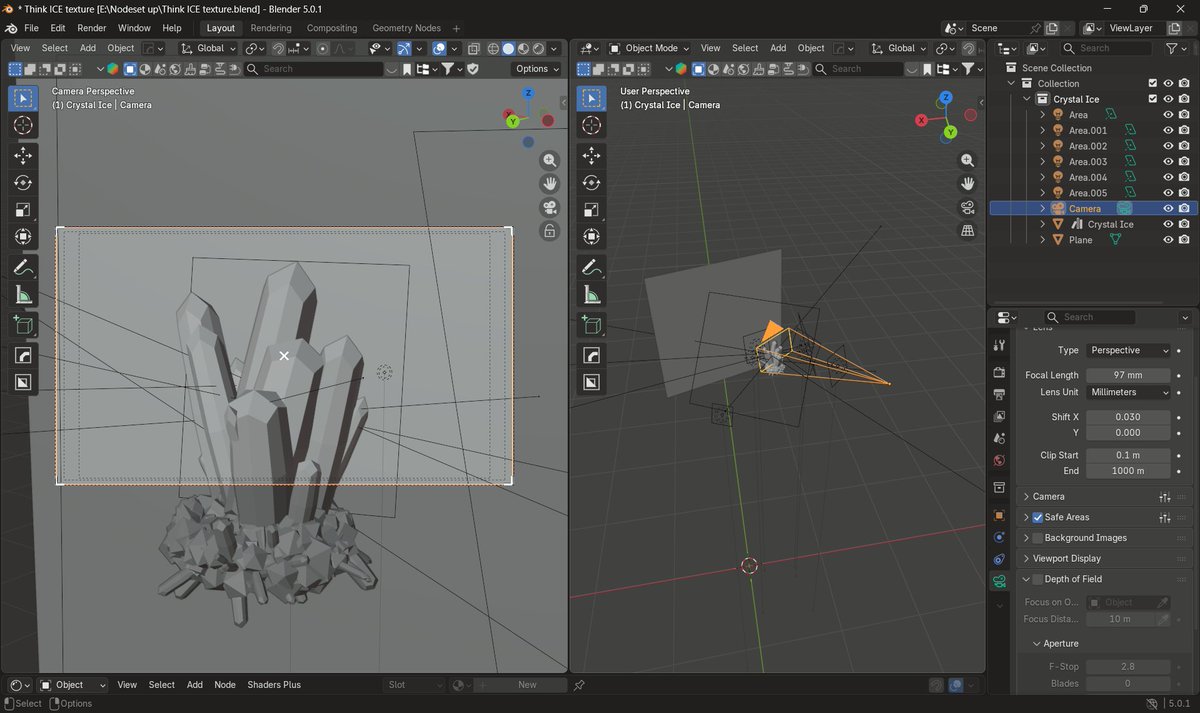Screen dimensions: 1200x713
Task: Open the Output properties tab
Action: click(x=999, y=394)
